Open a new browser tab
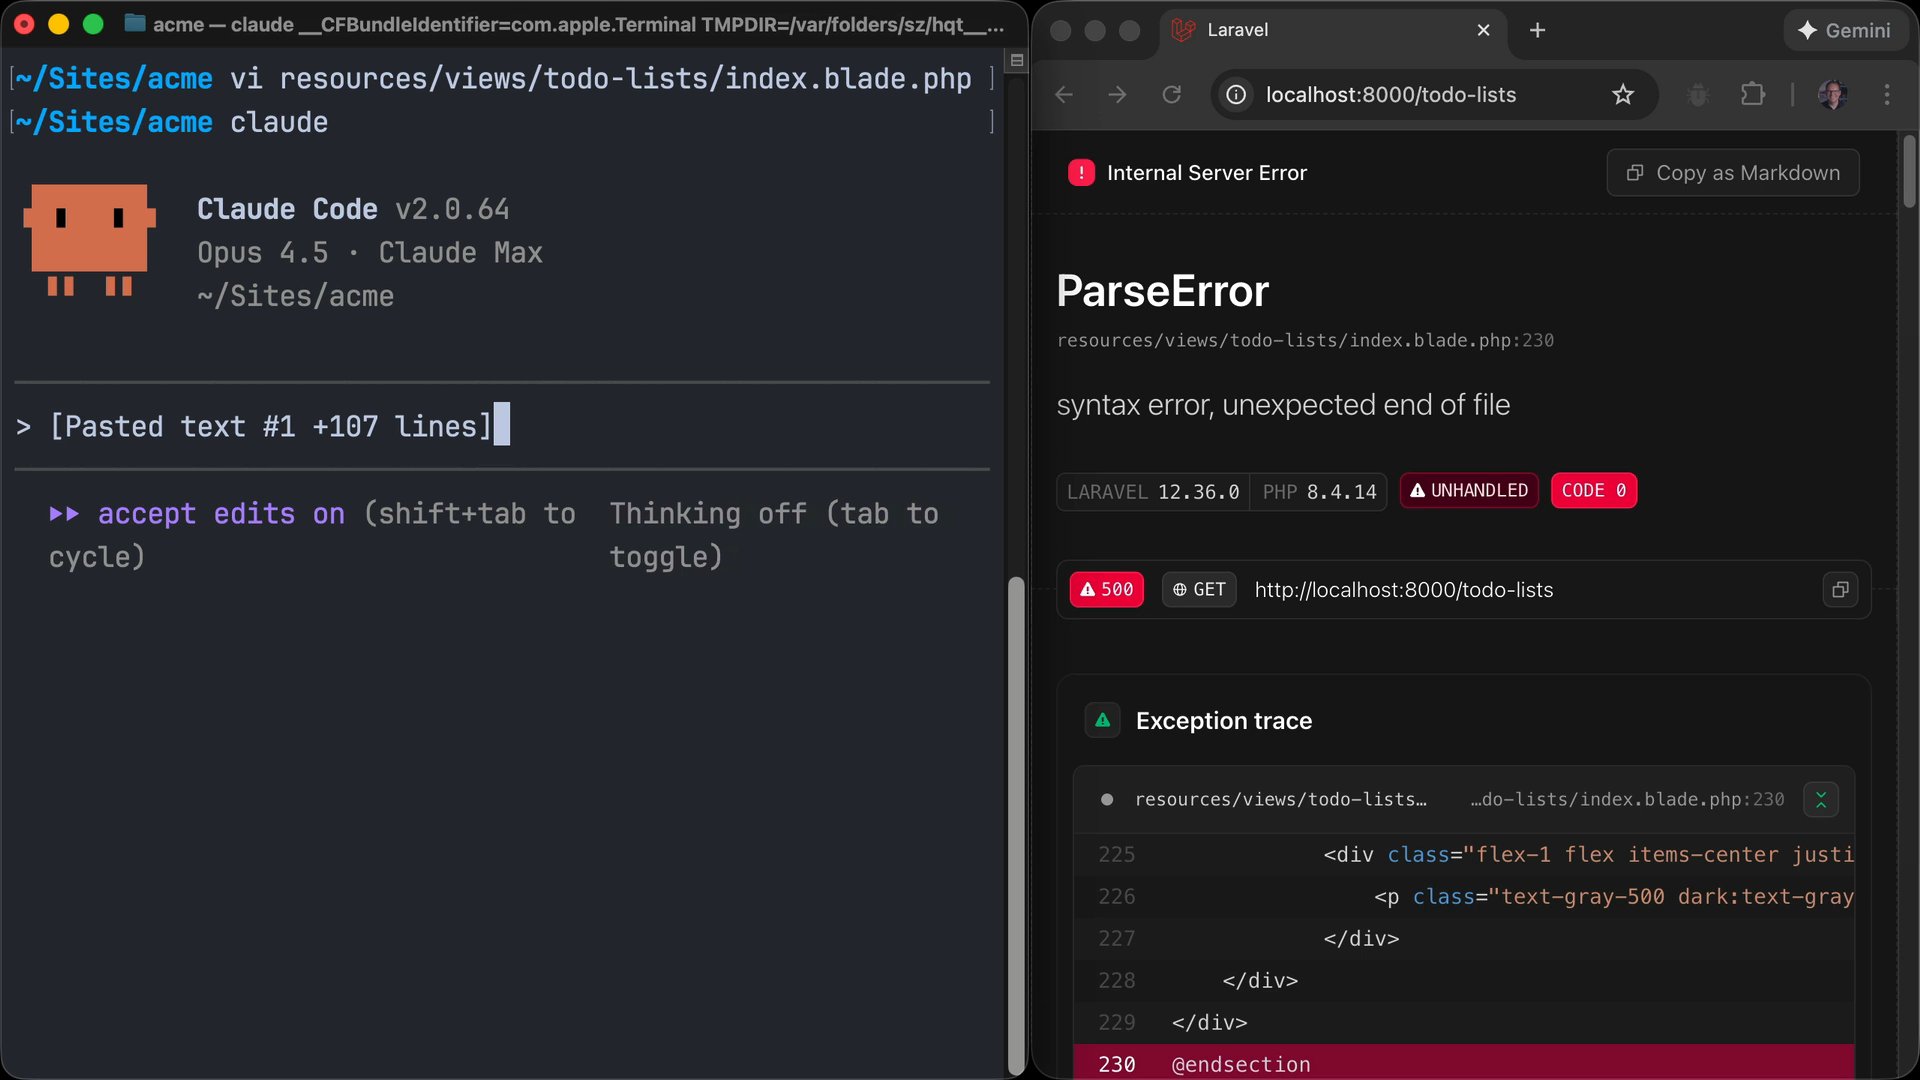 1537,30
